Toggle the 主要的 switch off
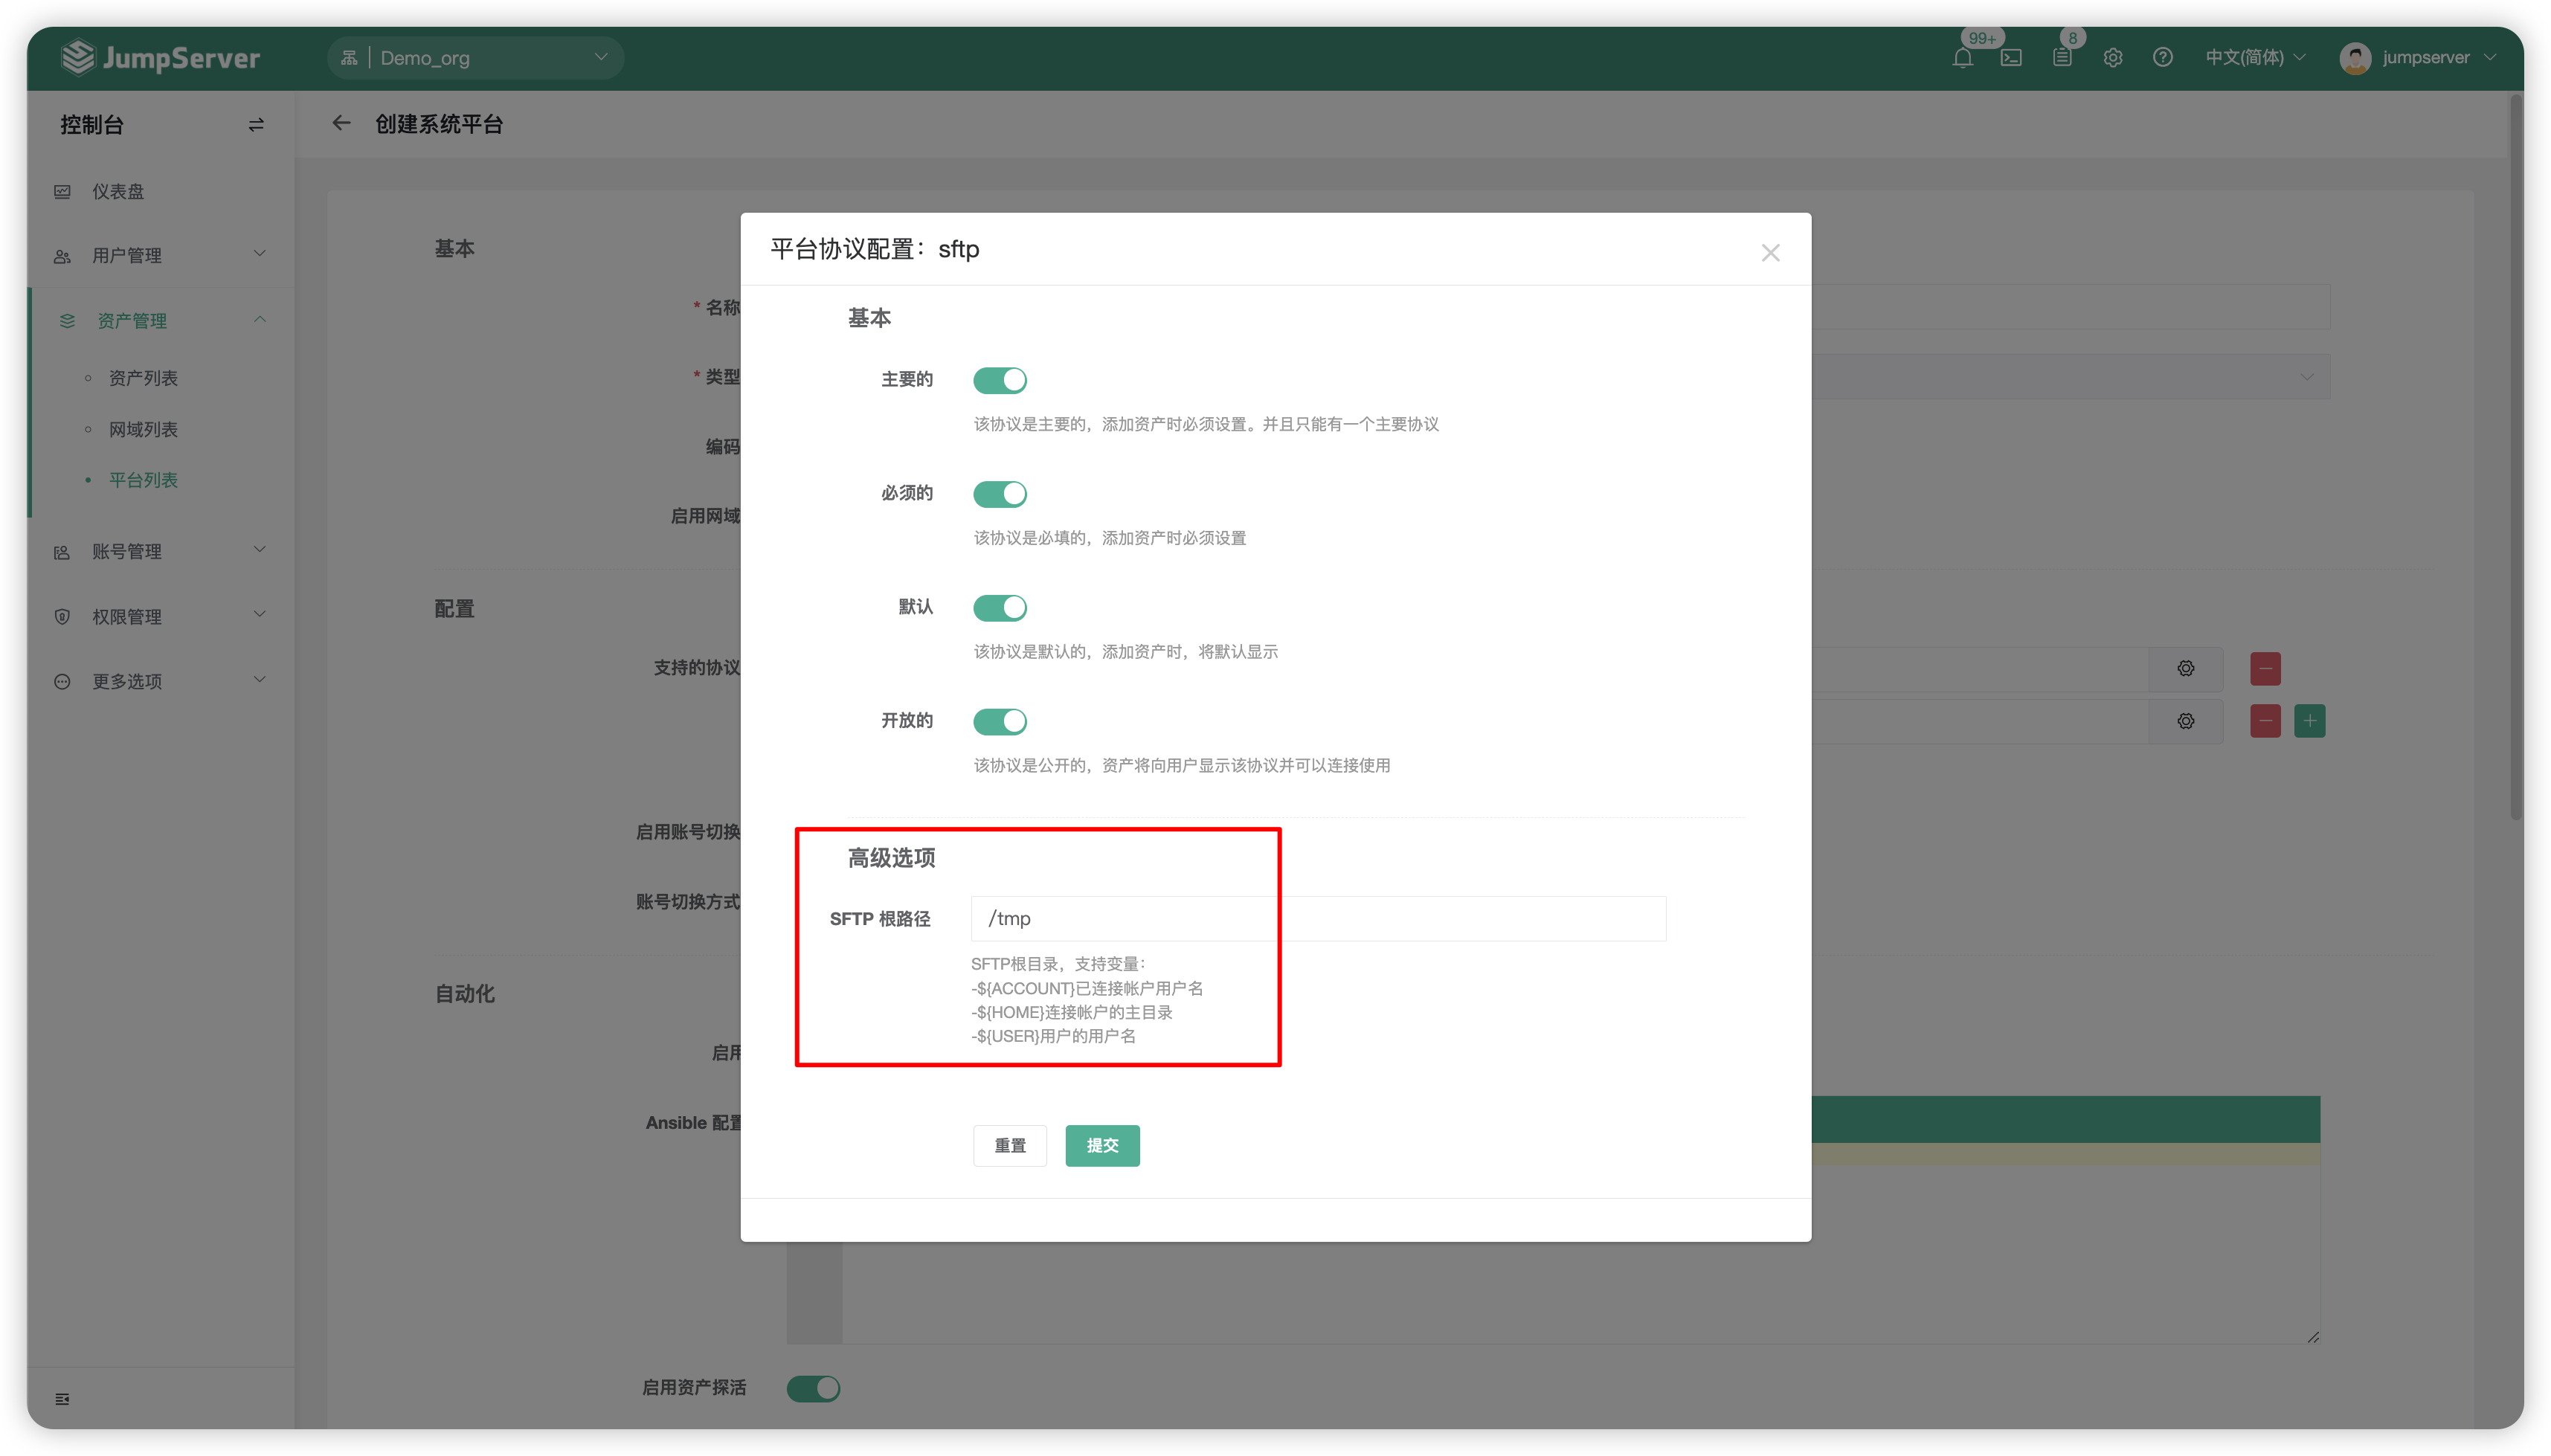 [x=999, y=380]
